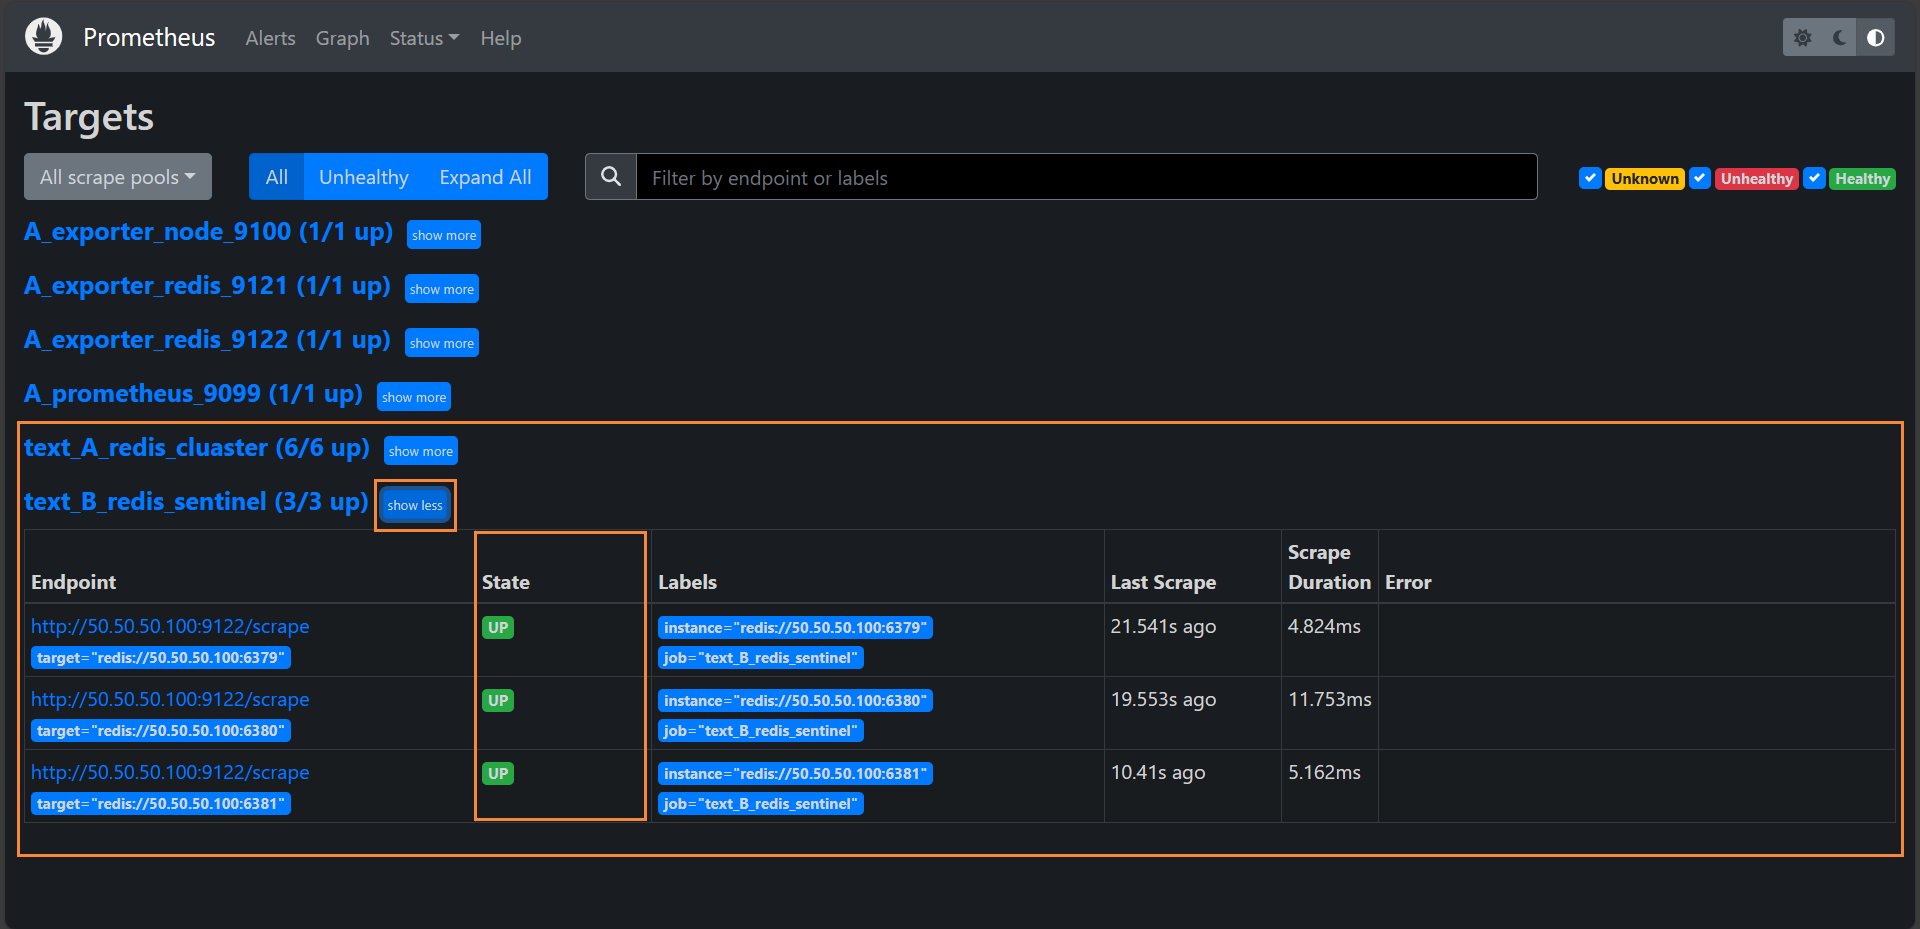Click the Labels column header
This screenshot has height=929, width=1920.
click(x=687, y=582)
